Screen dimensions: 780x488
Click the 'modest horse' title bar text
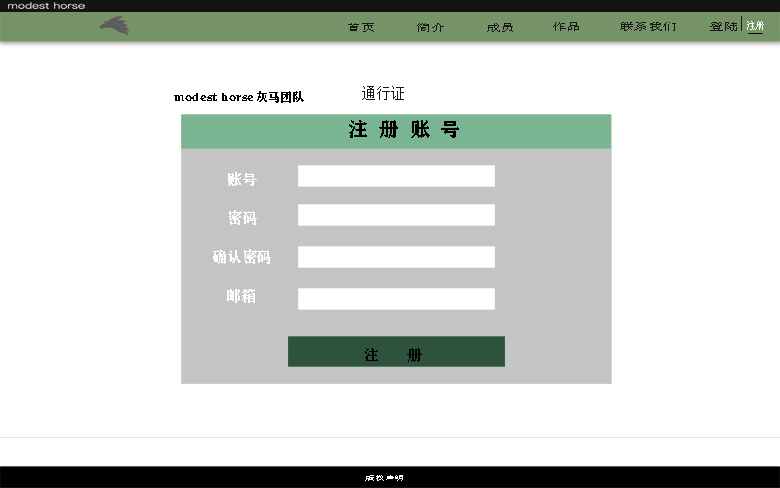pyautogui.click(x=46, y=6)
